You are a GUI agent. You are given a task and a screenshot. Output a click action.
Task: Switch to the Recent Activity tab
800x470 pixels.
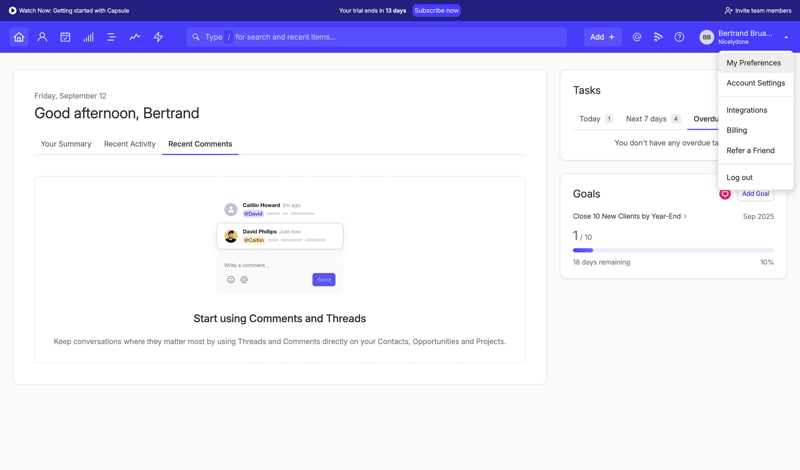tap(130, 144)
